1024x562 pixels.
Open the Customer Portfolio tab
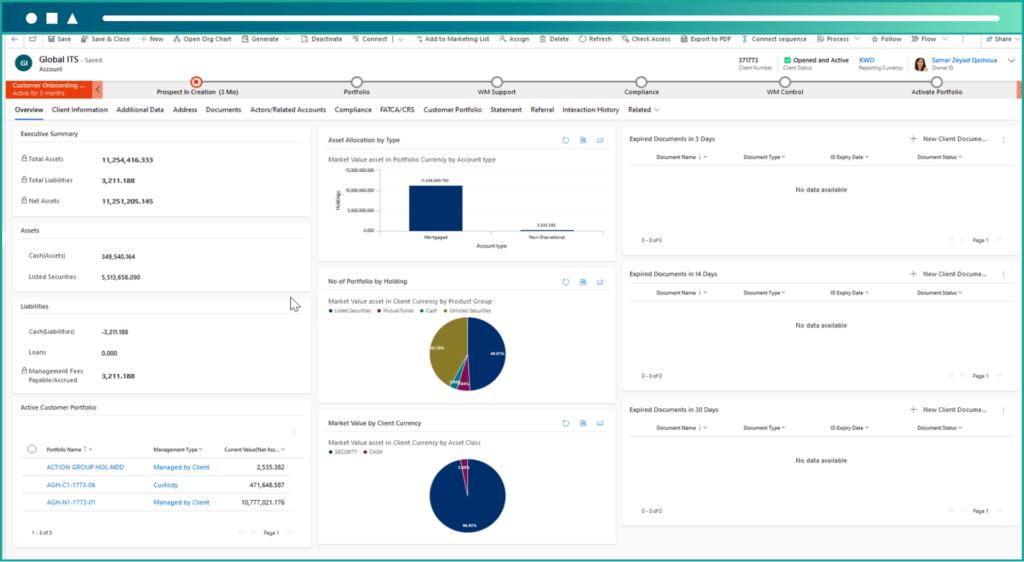452,110
